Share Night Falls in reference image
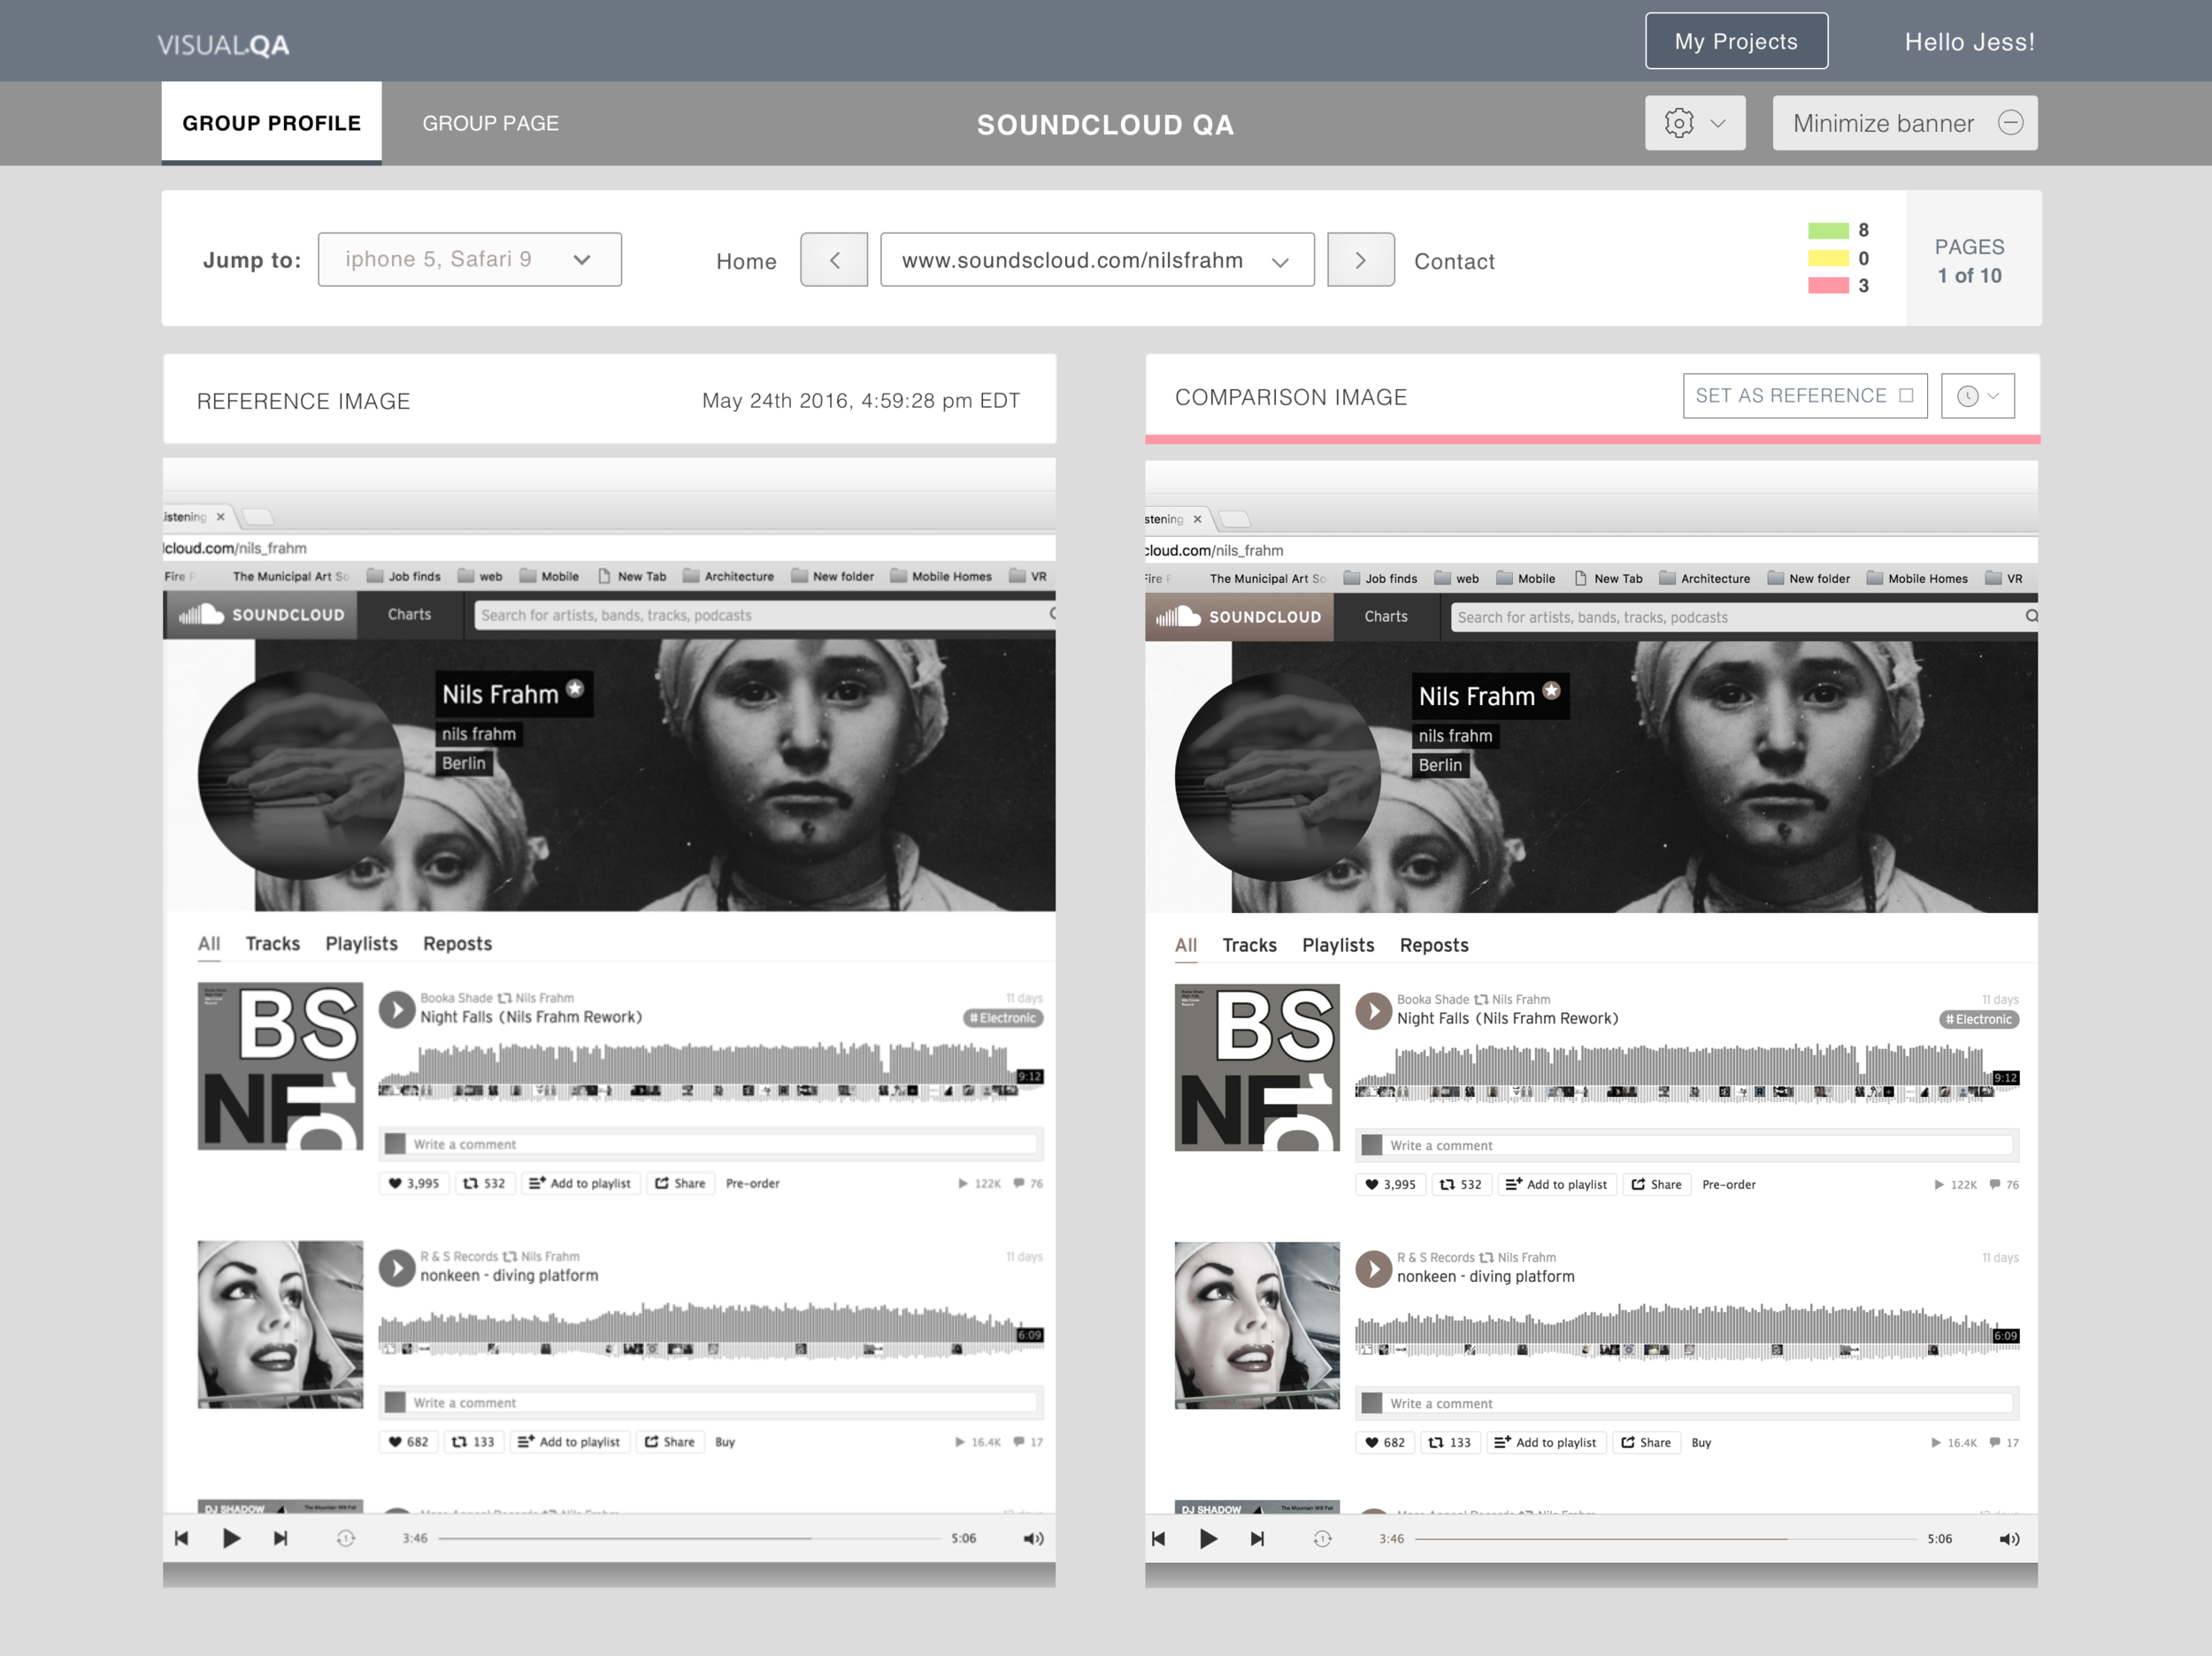This screenshot has width=2212, height=1656. click(x=680, y=1183)
